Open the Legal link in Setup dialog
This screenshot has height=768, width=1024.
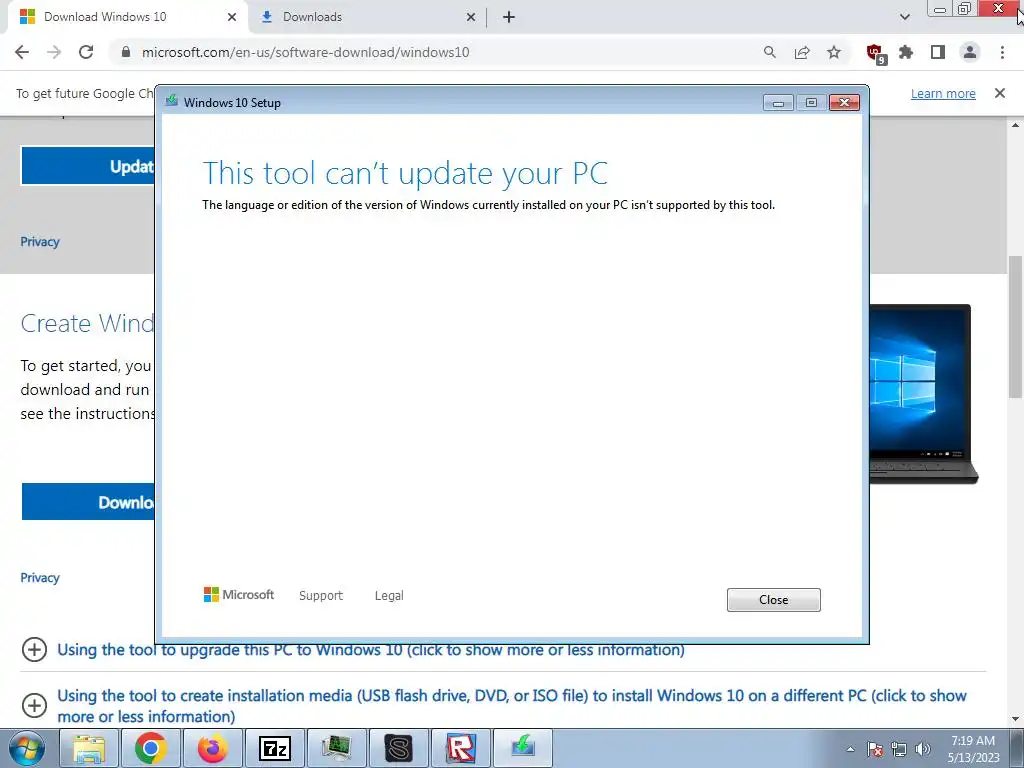coord(389,596)
